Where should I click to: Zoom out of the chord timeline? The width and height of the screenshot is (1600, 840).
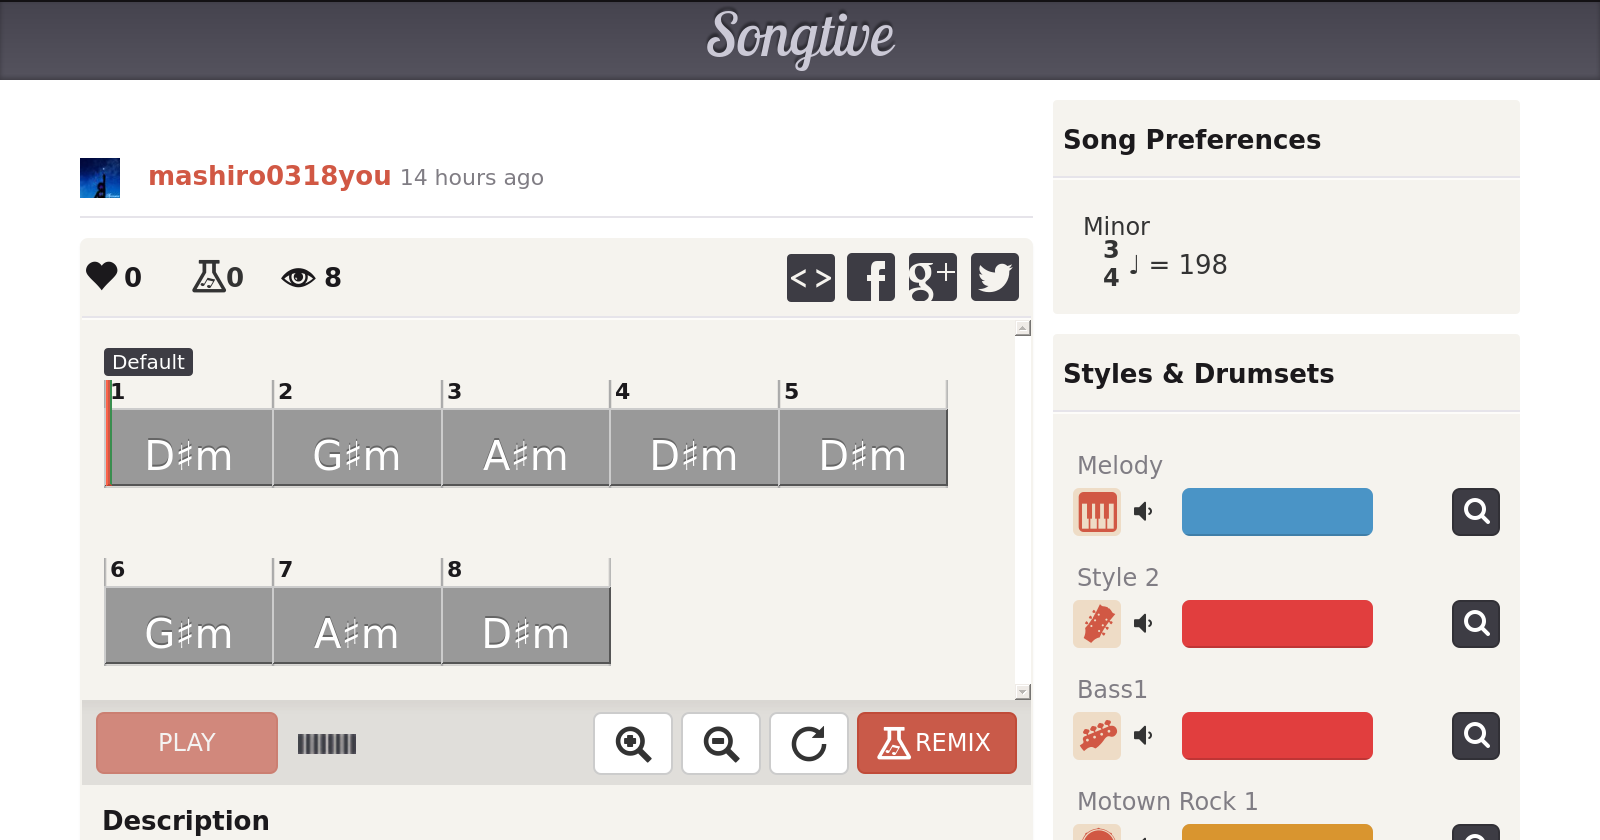coord(721,743)
